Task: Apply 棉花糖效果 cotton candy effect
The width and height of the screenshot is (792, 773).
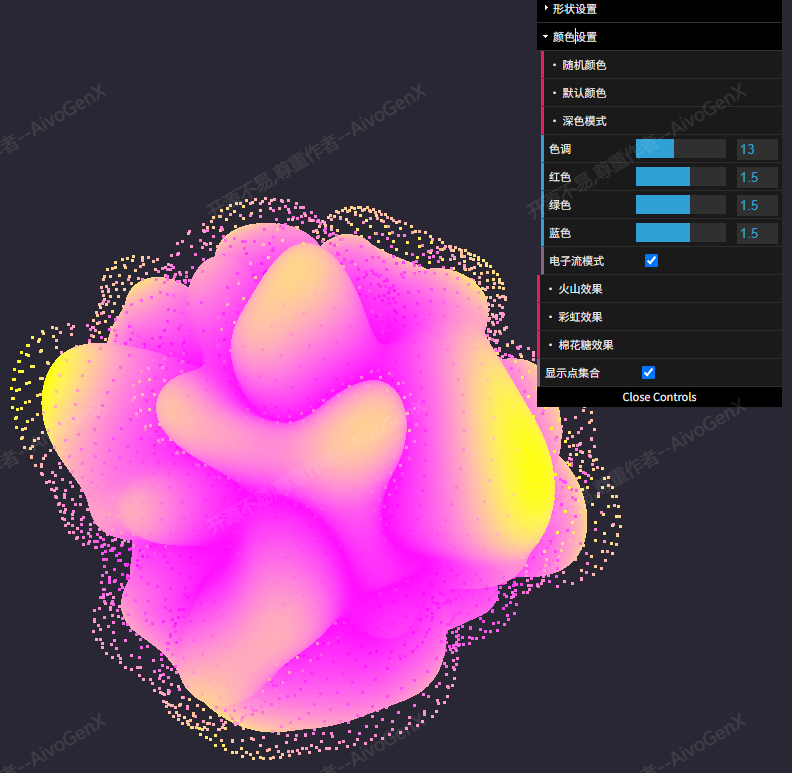Action: click(x=585, y=345)
